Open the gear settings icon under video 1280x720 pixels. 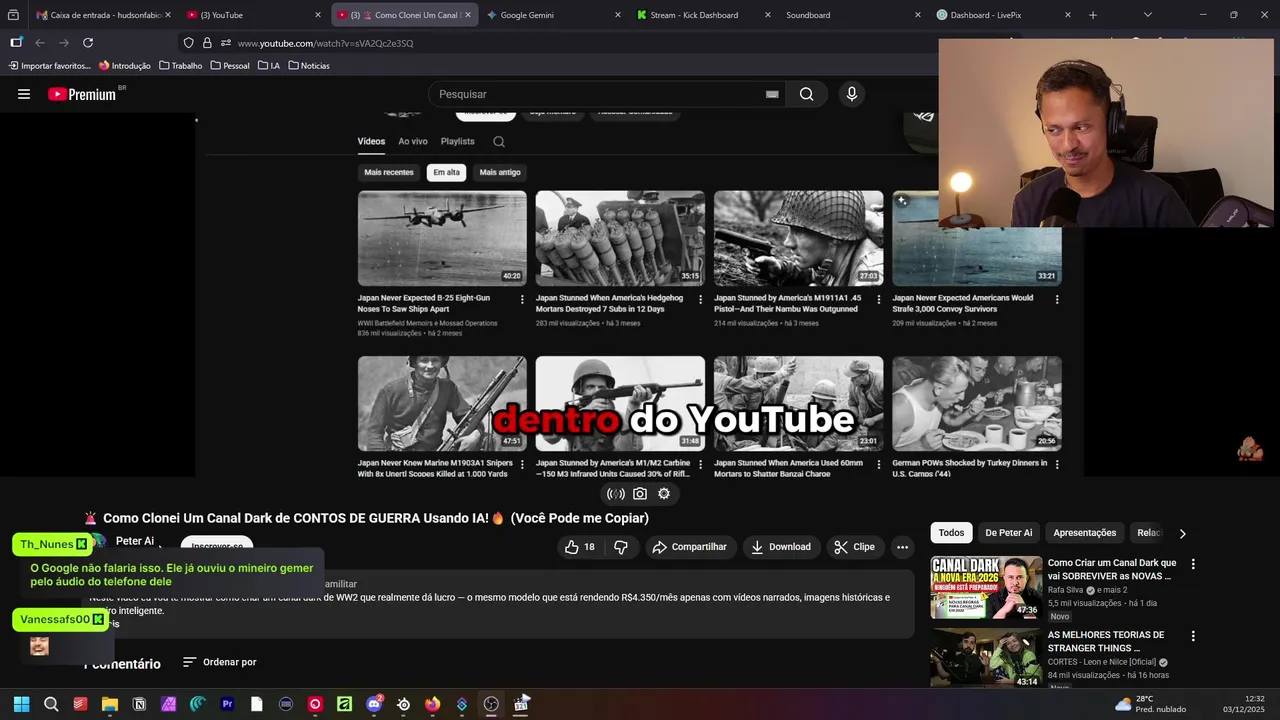(664, 493)
